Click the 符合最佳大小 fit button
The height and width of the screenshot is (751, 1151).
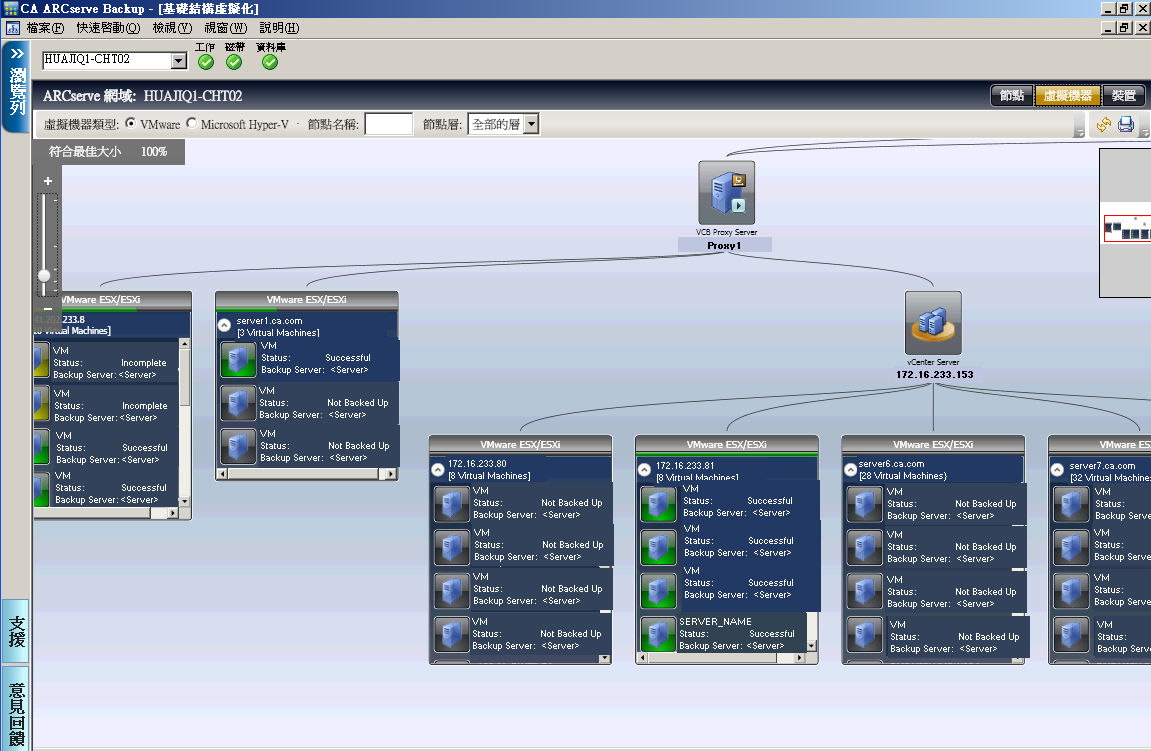[x=84, y=151]
